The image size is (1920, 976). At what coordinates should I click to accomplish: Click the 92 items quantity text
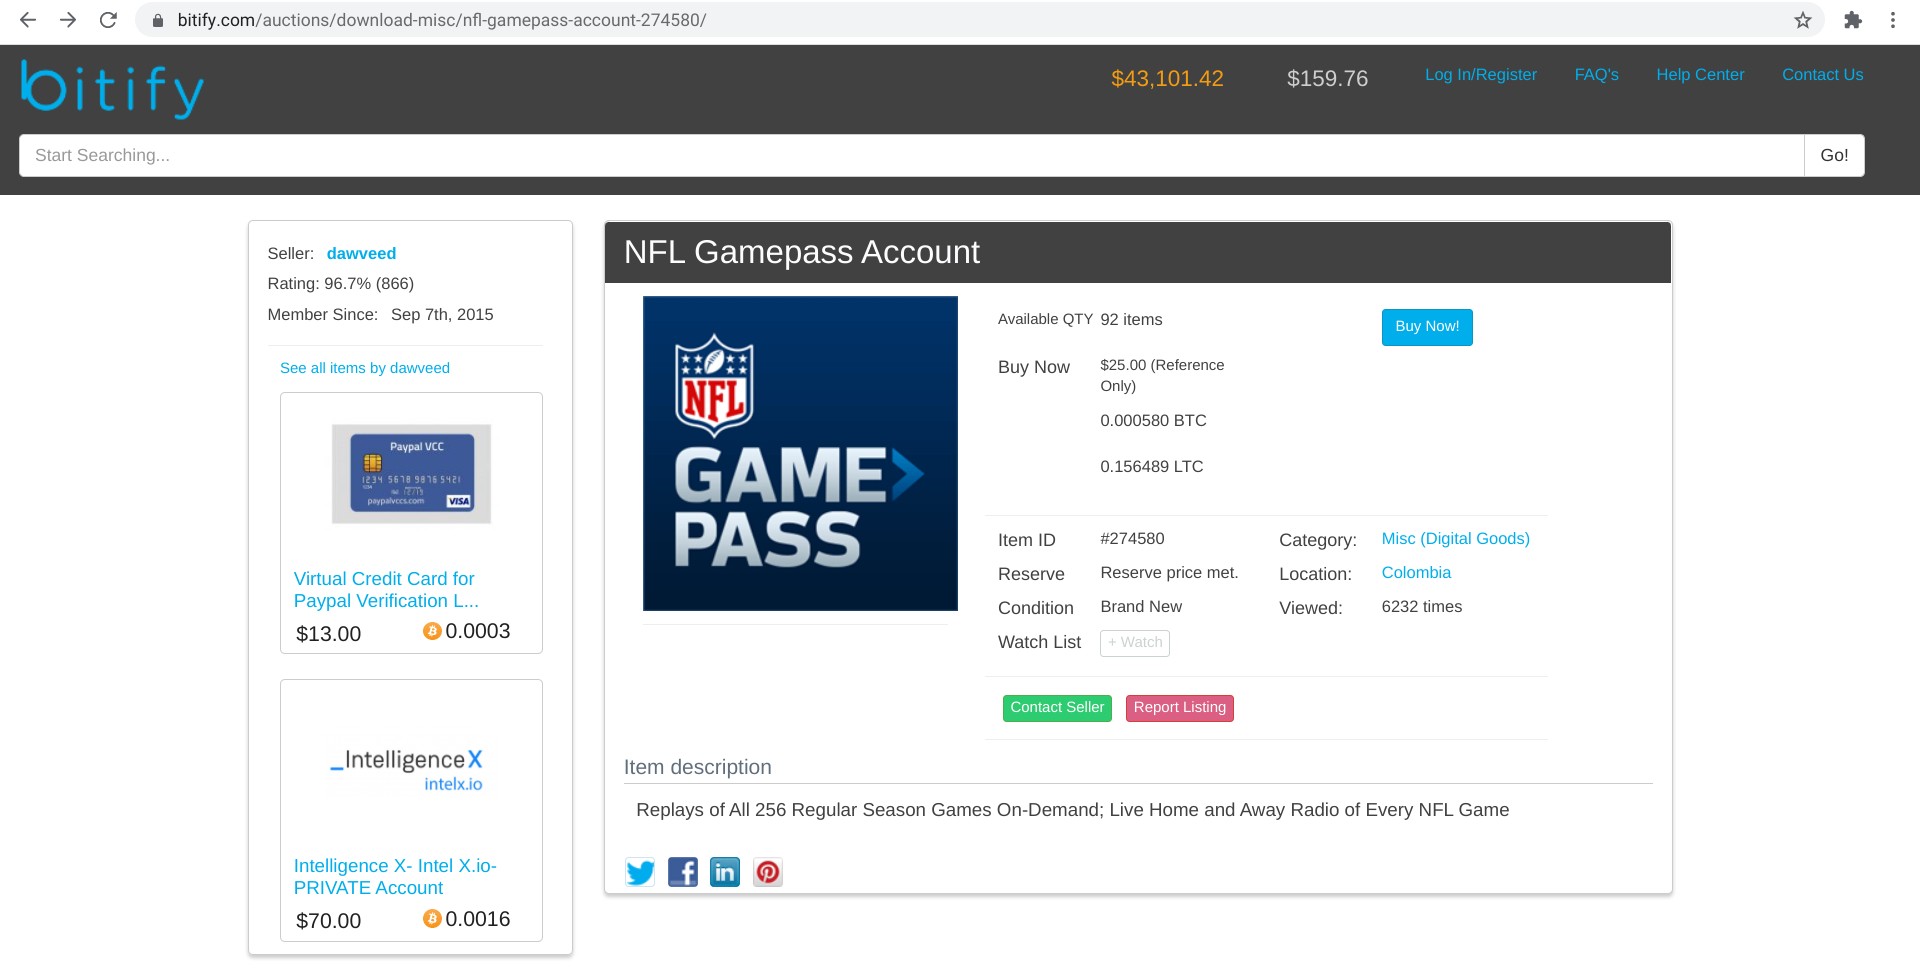1131,320
